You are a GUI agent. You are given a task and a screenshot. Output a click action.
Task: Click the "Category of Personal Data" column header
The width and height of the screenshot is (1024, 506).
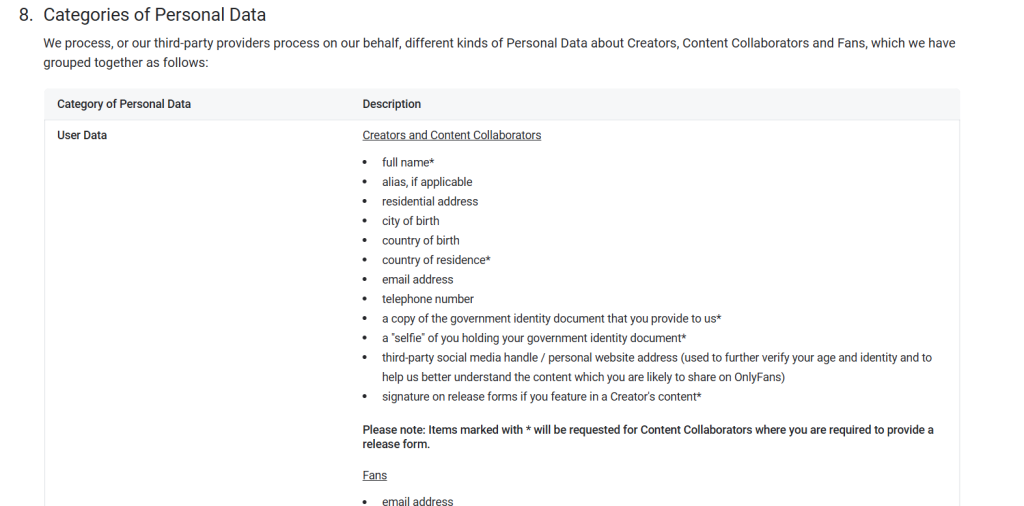(x=124, y=104)
